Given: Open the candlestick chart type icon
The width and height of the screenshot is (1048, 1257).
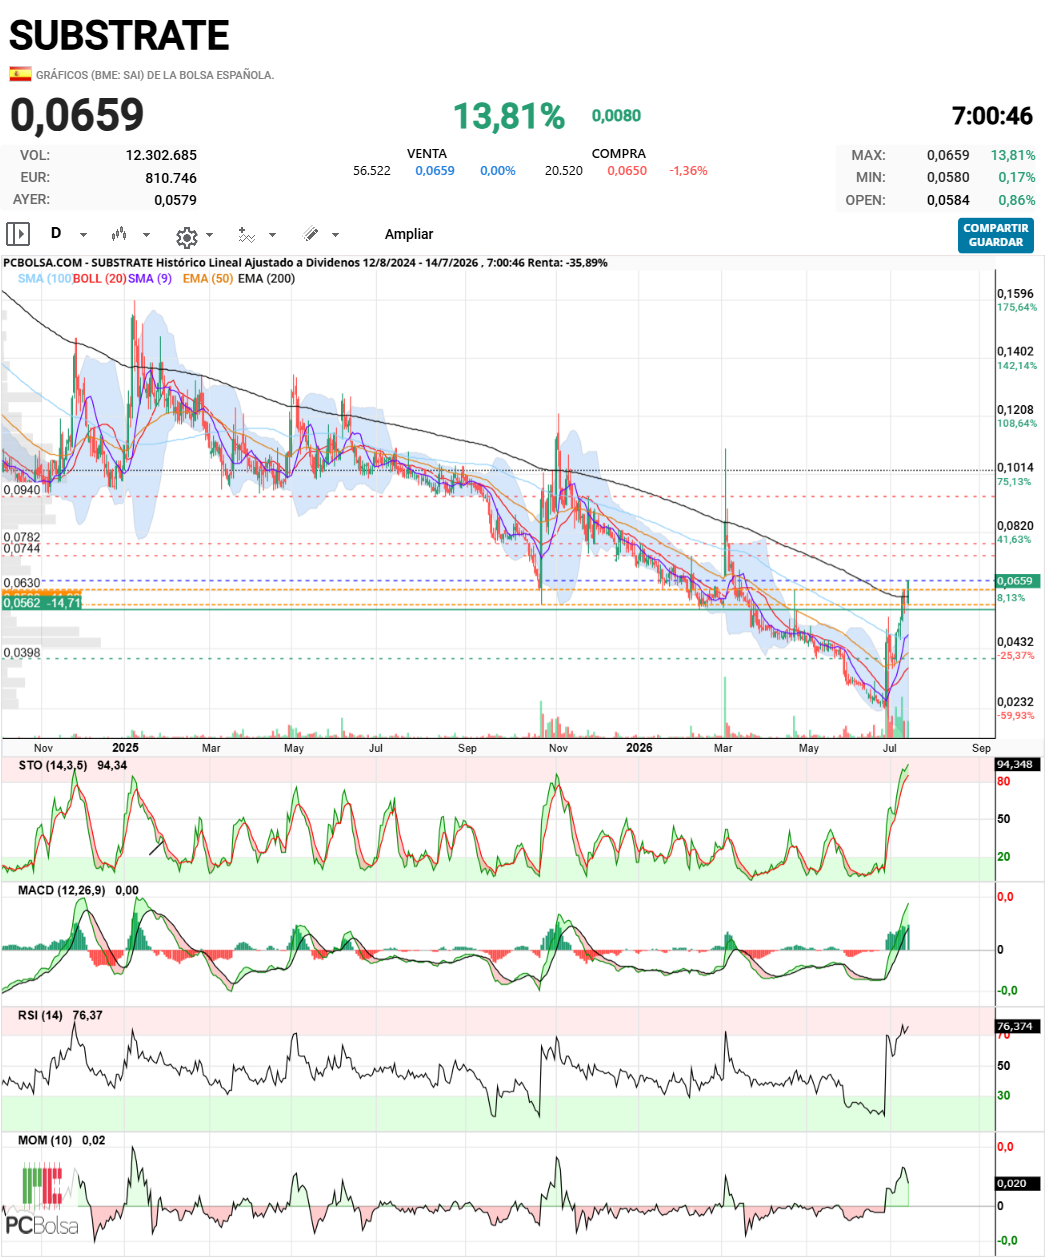Looking at the screenshot, I should pyautogui.click(x=119, y=234).
